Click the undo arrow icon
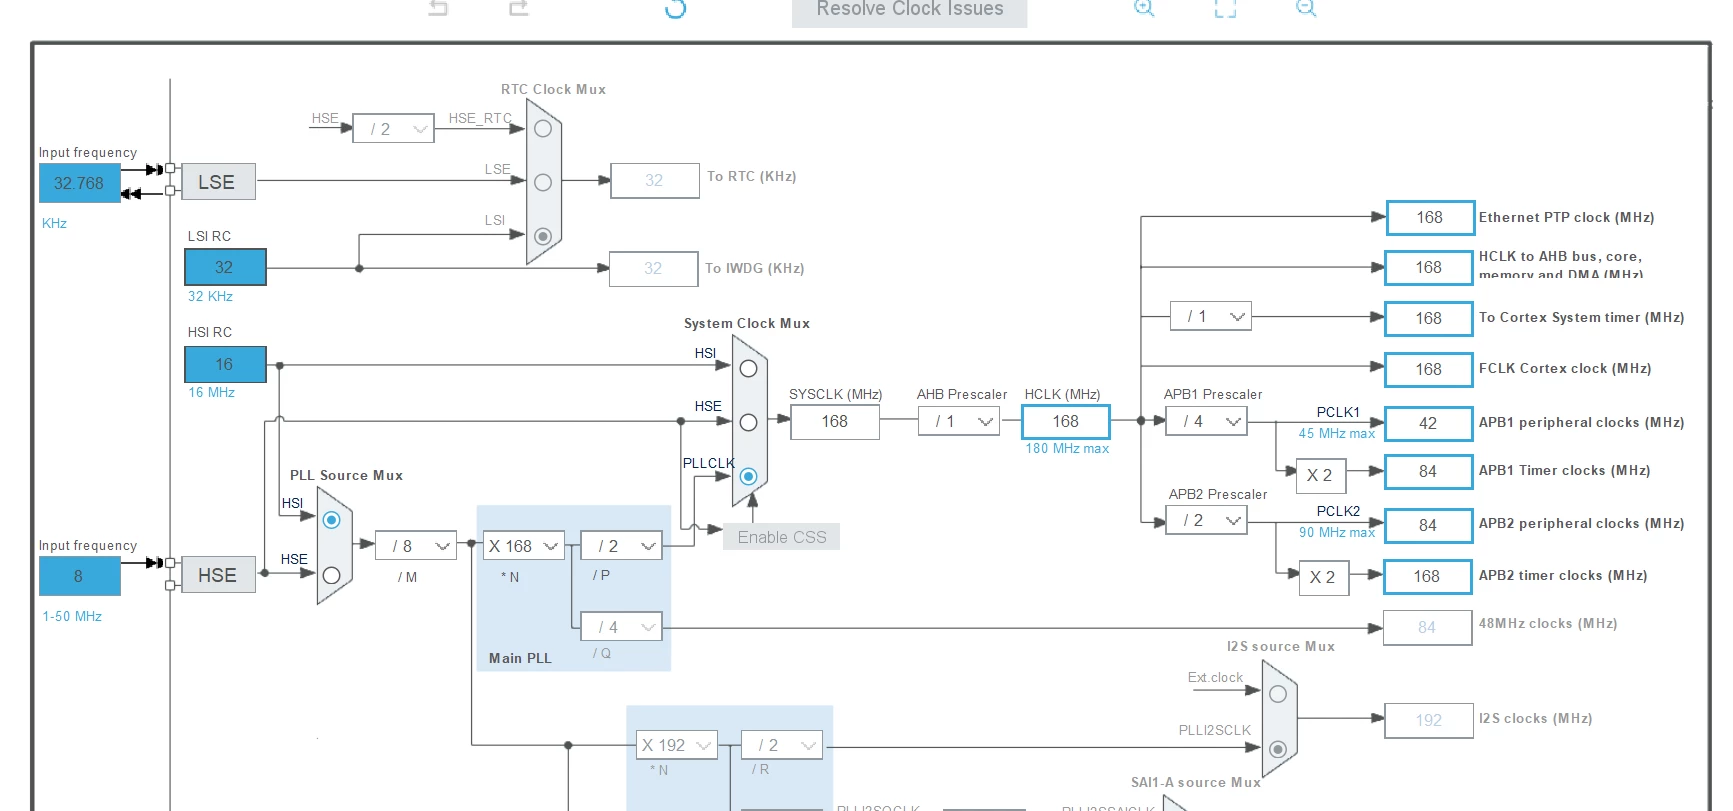The height and width of the screenshot is (811, 1733). pos(438,8)
